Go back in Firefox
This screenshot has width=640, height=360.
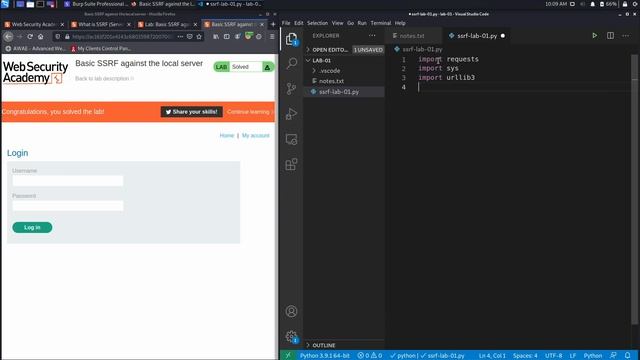(x=8, y=36)
